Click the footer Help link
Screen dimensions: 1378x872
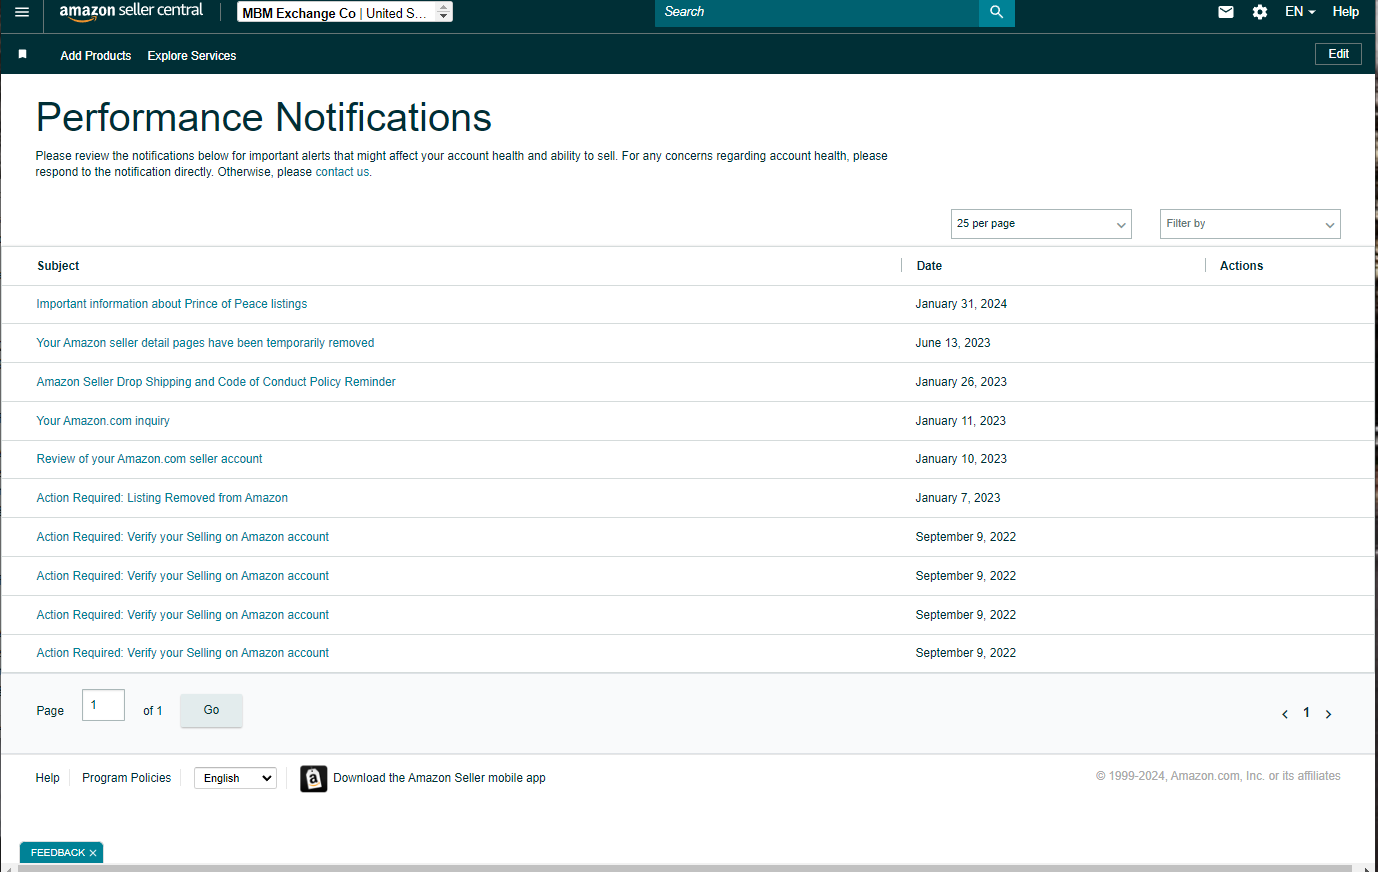48,778
